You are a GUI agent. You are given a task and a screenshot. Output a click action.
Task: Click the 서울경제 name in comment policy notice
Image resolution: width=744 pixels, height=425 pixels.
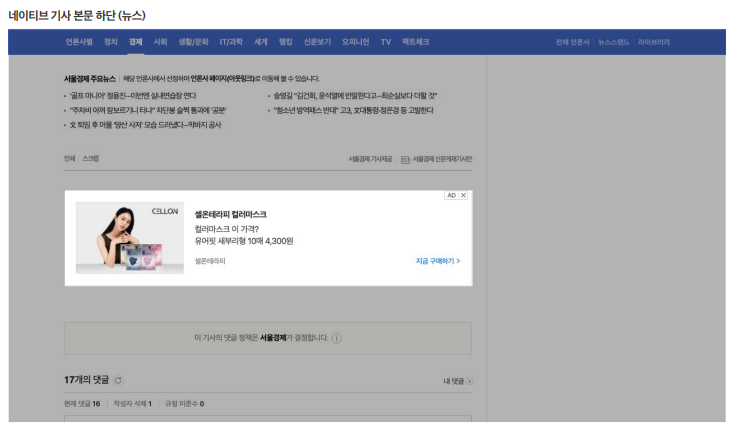pos(273,338)
